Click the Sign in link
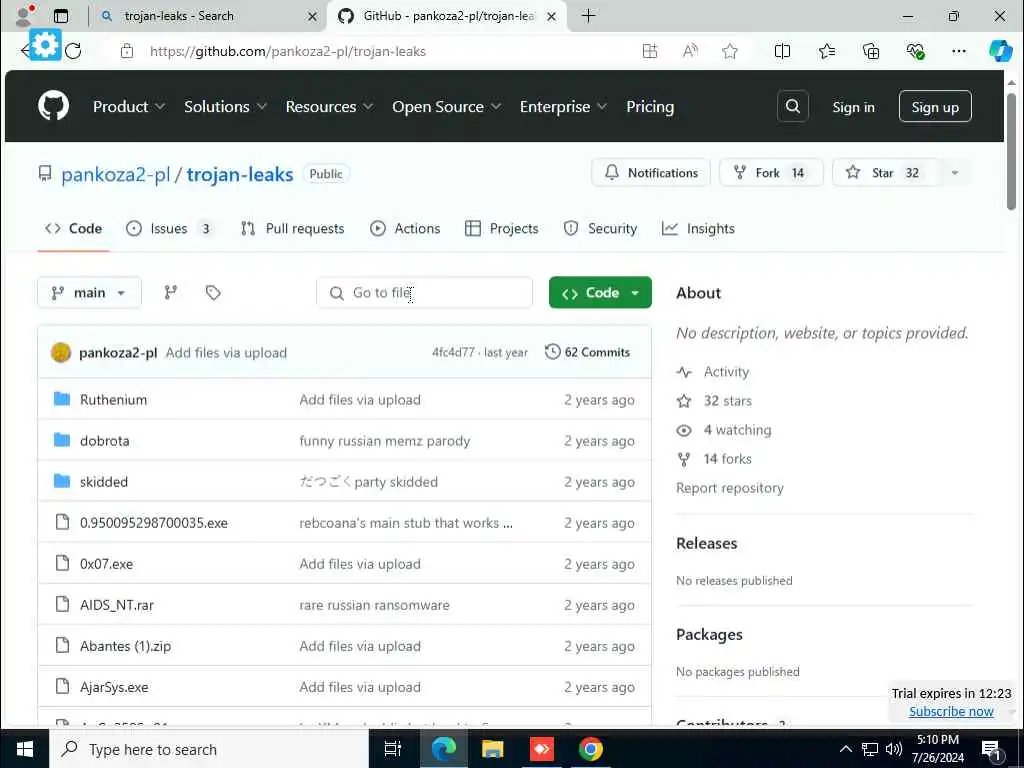This screenshot has height=768, width=1024. [x=853, y=107]
